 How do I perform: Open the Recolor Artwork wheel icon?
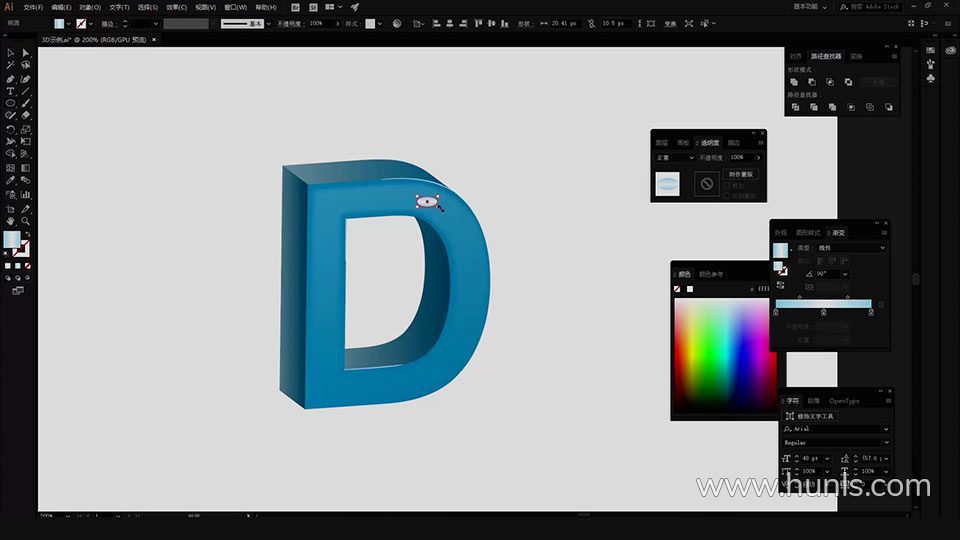(397, 24)
